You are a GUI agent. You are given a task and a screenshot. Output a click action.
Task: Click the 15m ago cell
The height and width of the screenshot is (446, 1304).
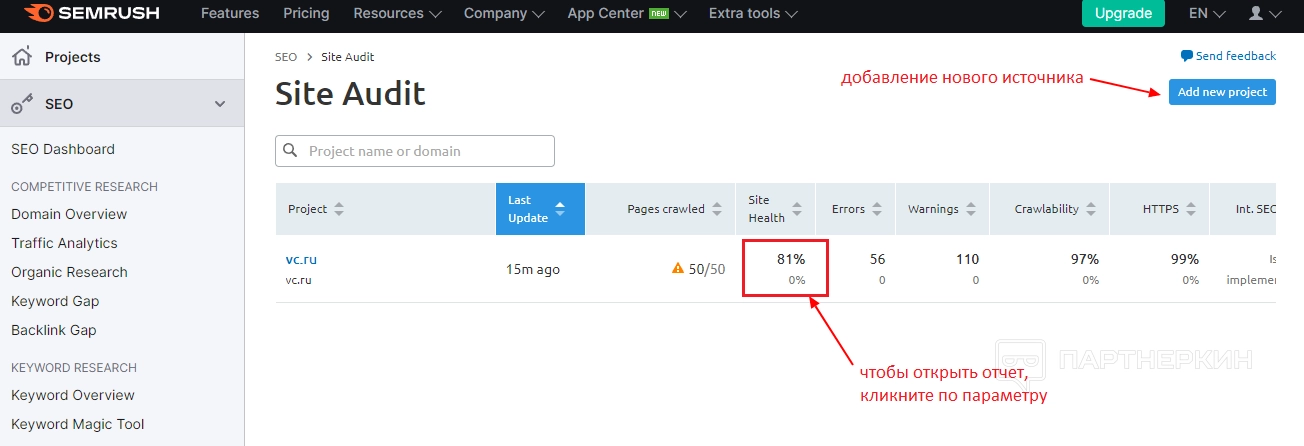tap(533, 269)
